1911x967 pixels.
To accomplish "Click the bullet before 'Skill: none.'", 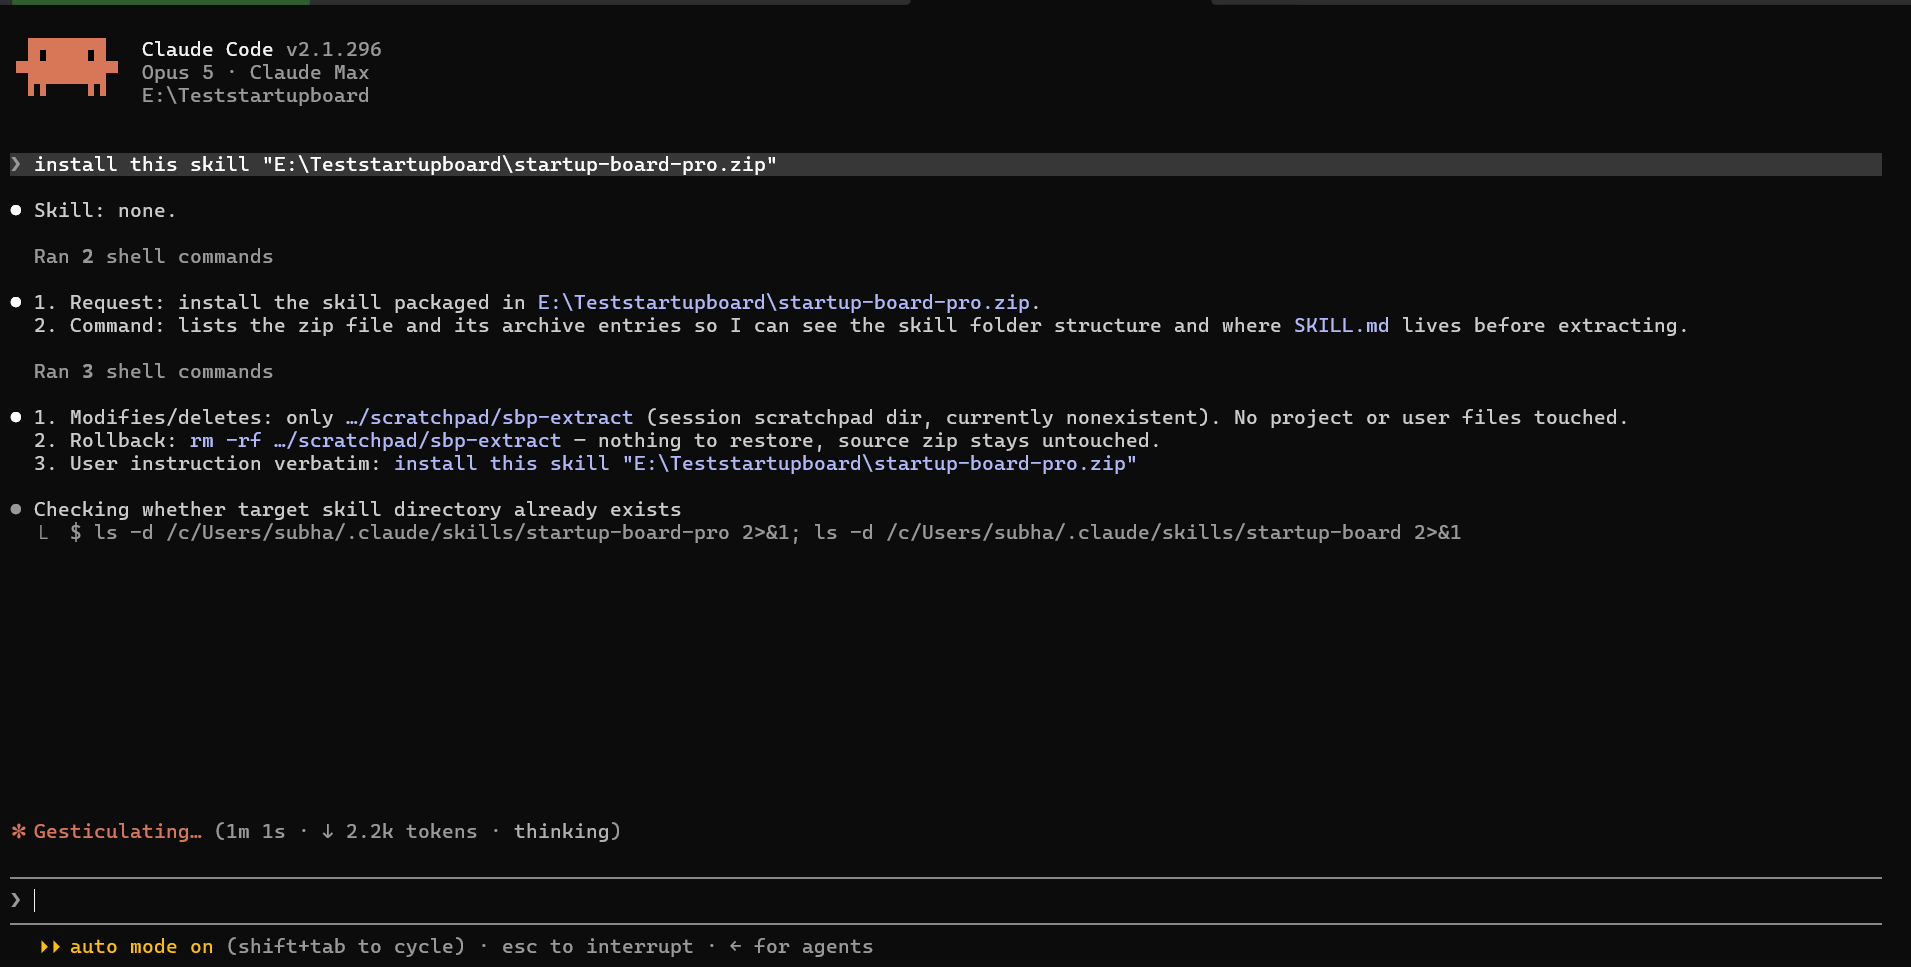I will (16, 210).
